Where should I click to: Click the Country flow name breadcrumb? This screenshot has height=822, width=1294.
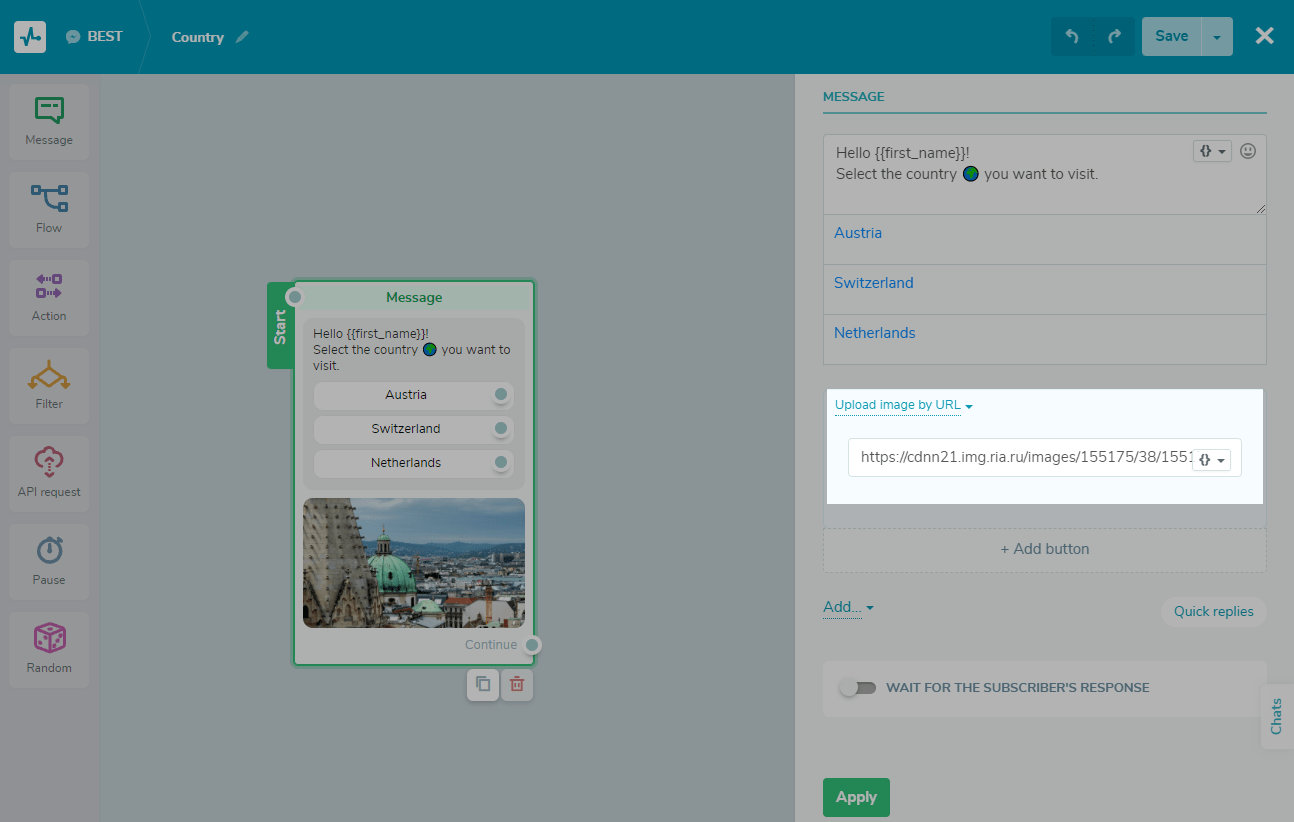[198, 37]
